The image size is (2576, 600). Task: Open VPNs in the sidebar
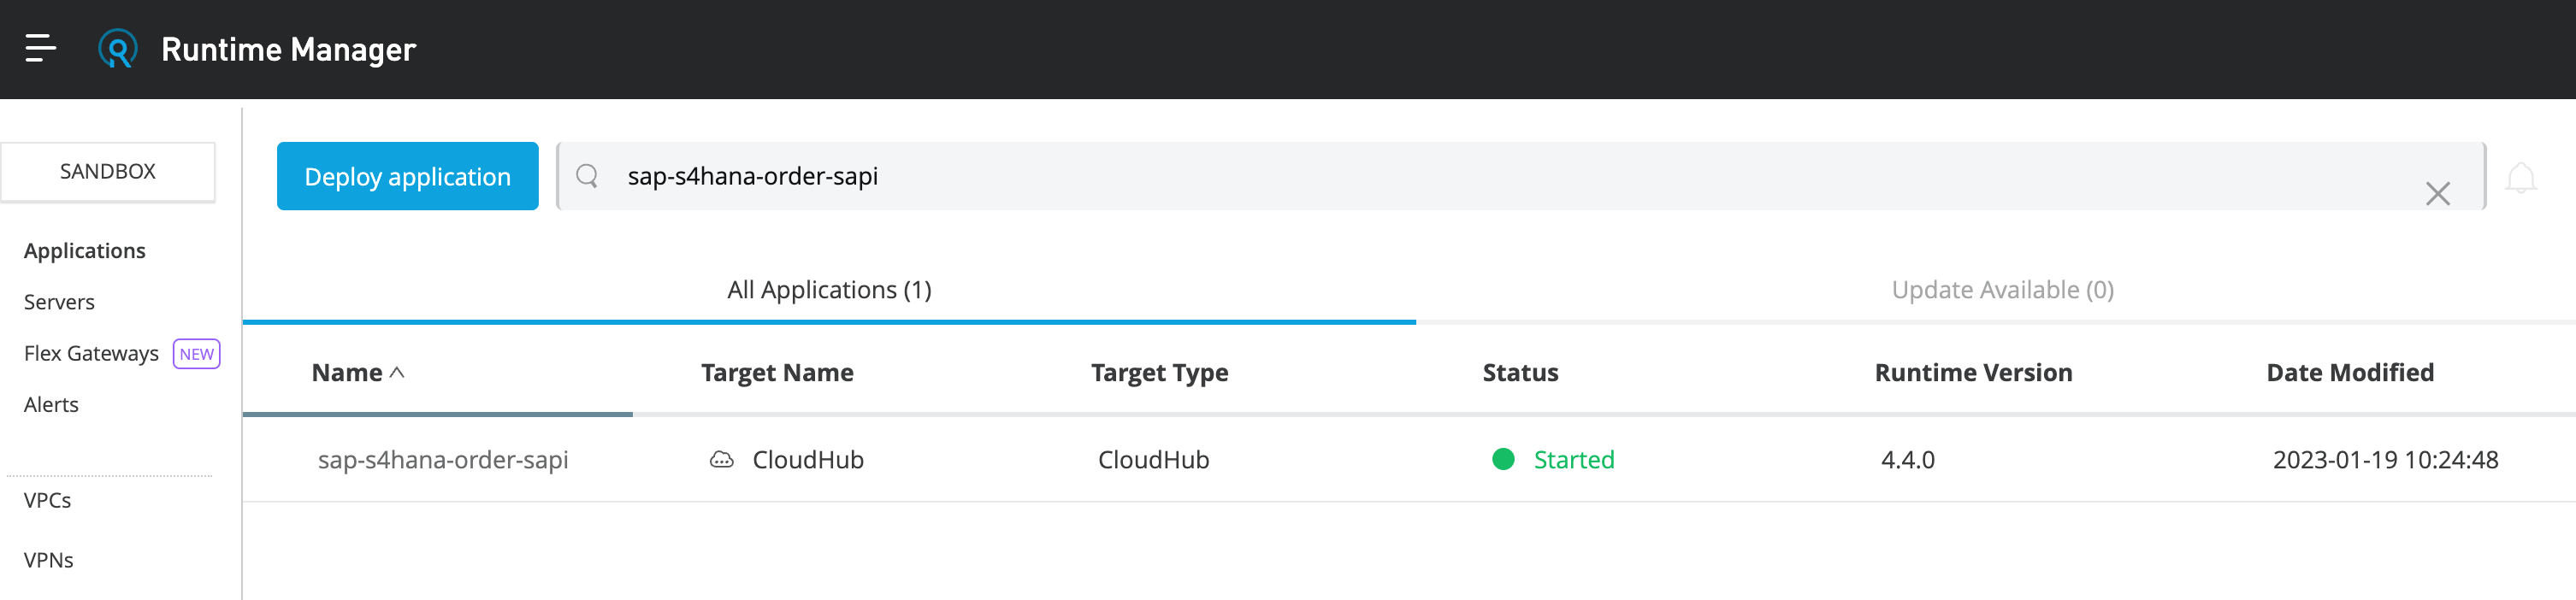coord(48,560)
